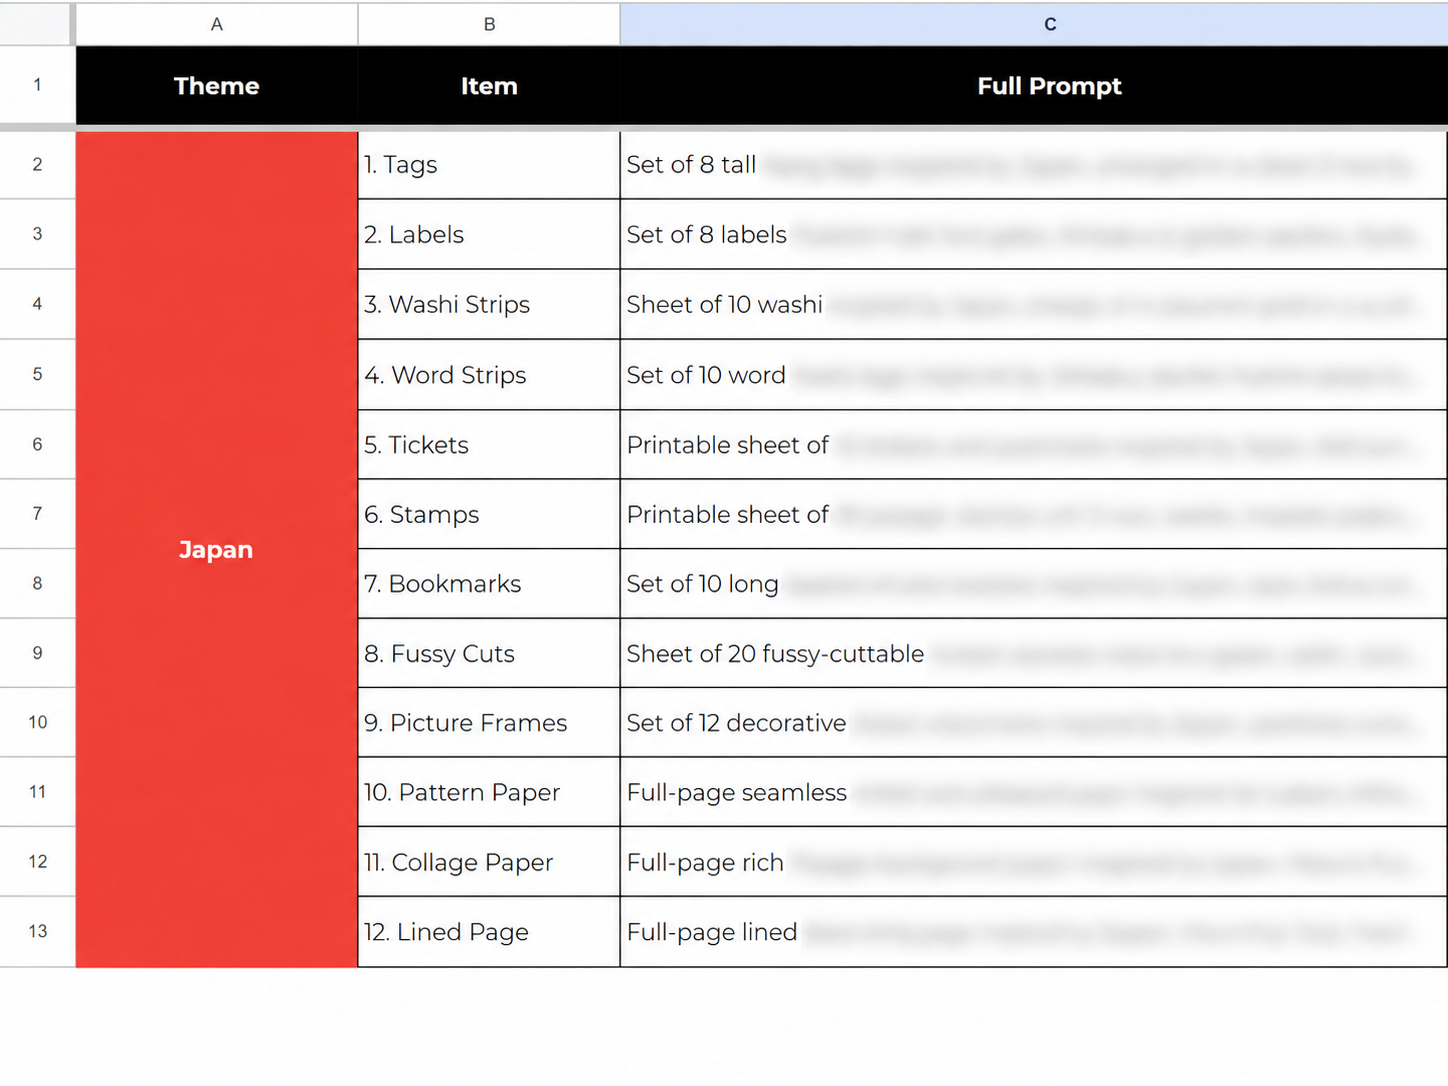
Task: Click the 'Set of 8 labels' prompt cell
Action: pyautogui.click(x=1034, y=234)
